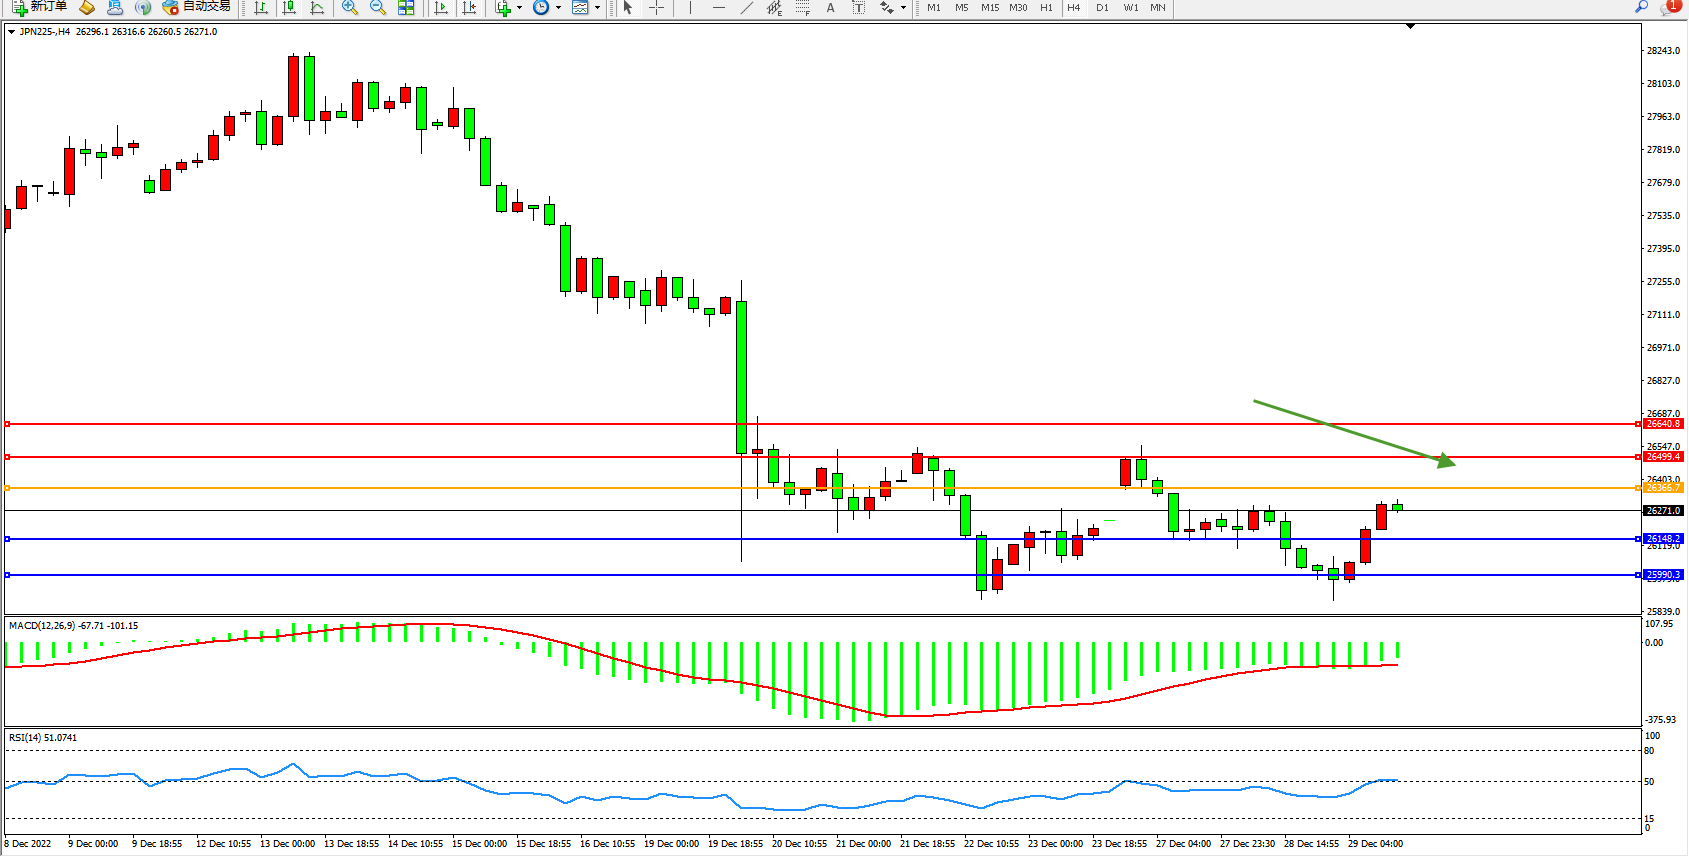
Task: Select the orange horizontal line price label
Action: click(1663, 488)
